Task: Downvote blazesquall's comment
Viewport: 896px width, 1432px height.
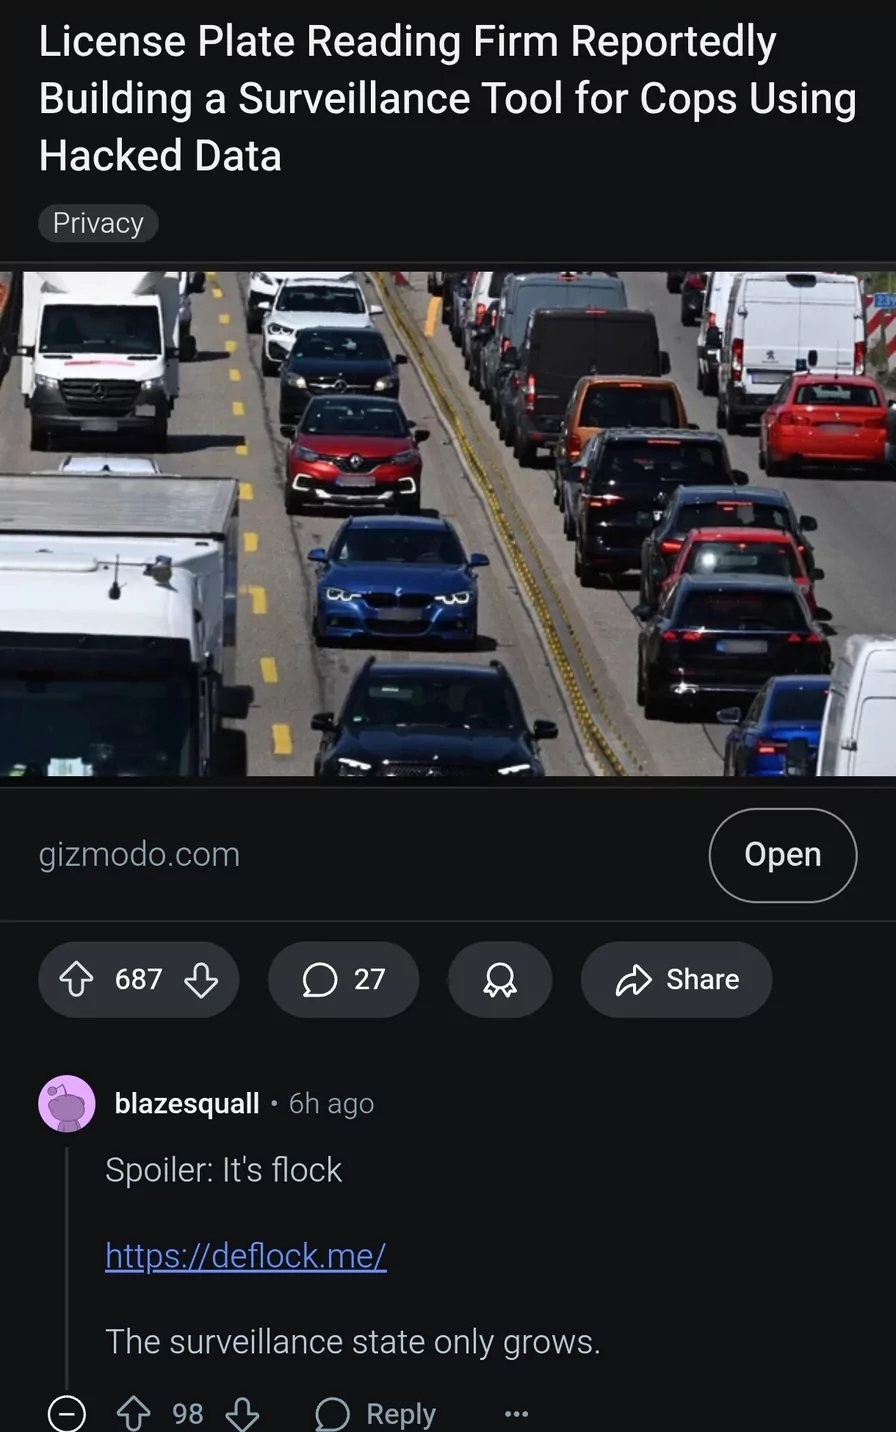Action: tap(243, 1414)
